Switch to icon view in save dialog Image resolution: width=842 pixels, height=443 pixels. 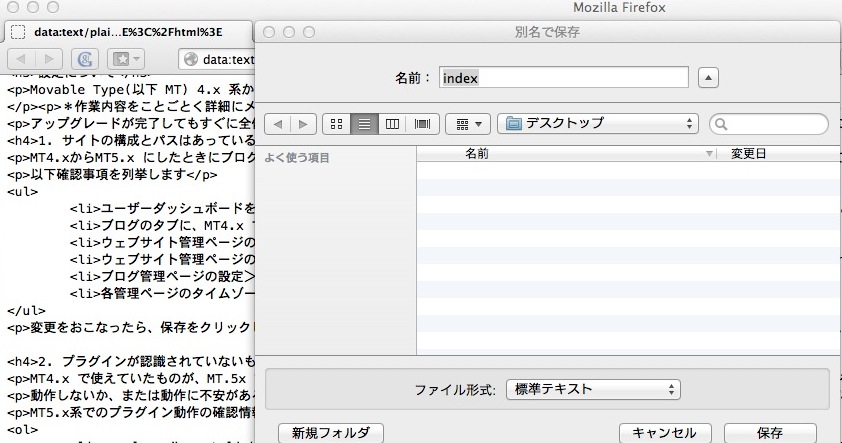(337, 124)
